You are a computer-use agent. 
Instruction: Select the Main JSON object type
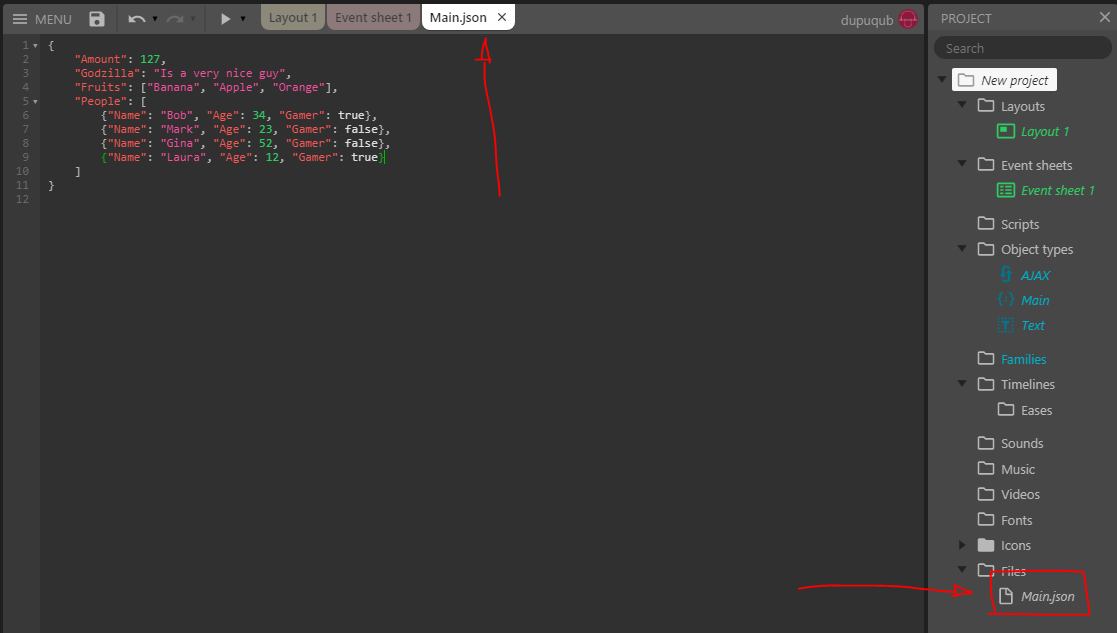(1035, 300)
